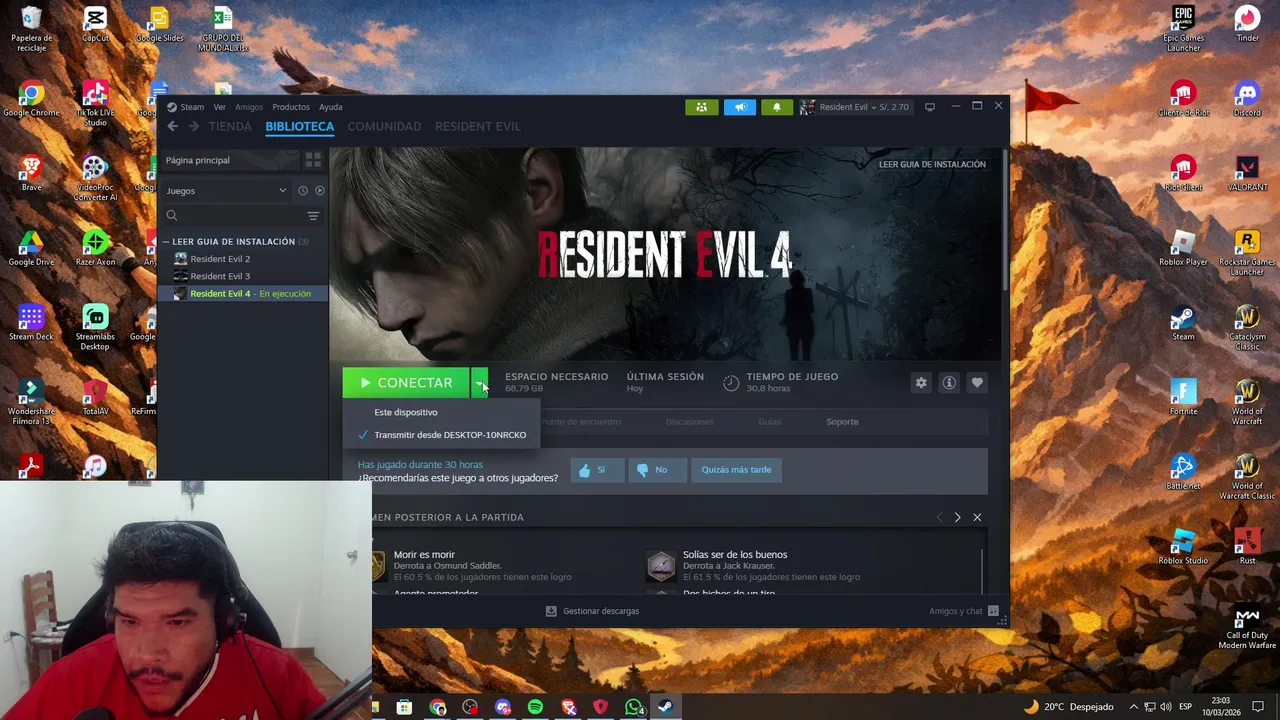Open Steam Big Picture mode monitor icon

point(929,107)
